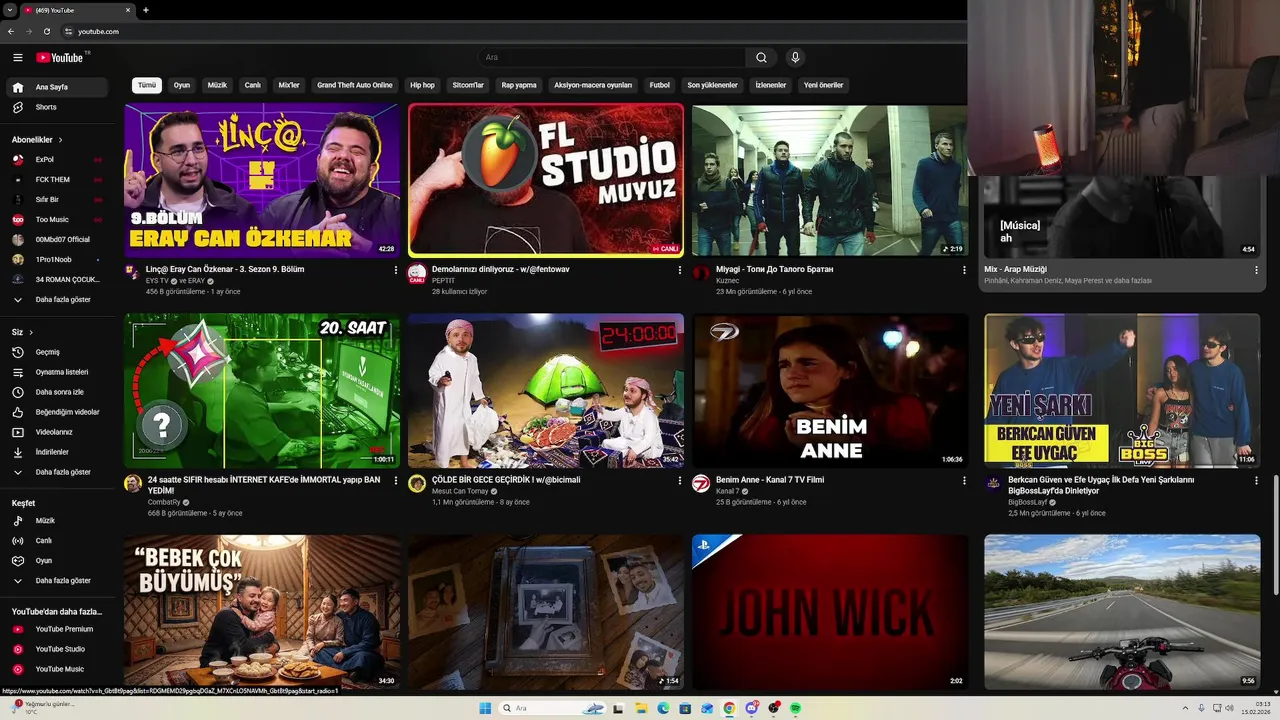Select the Müzik filter chip
This screenshot has width=1280, height=720.
click(x=217, y=85)
